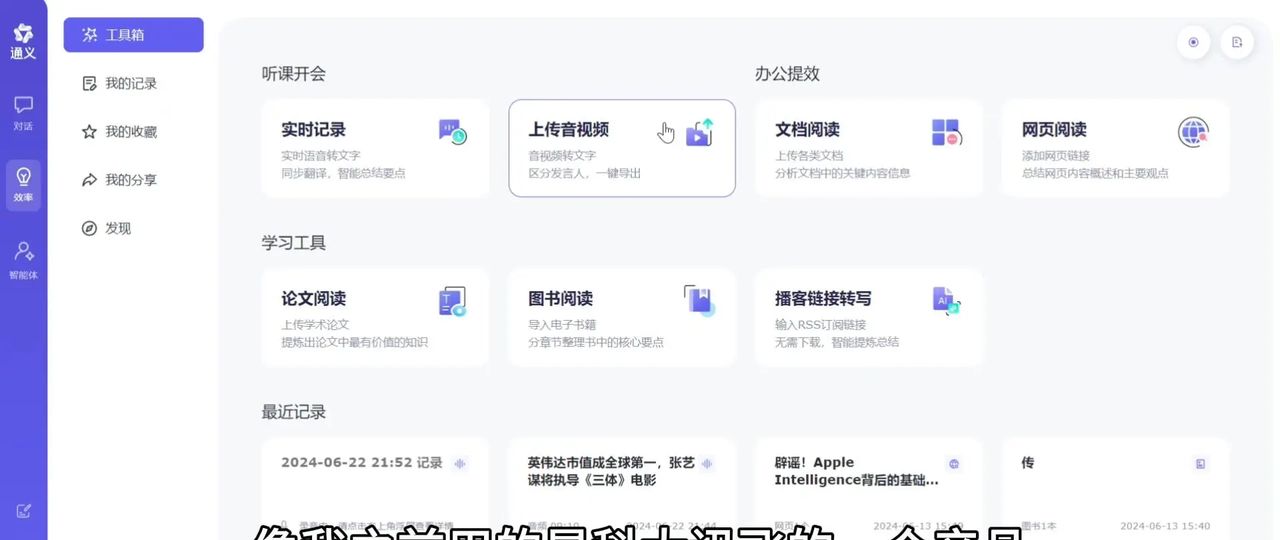Click the 上传音视频 upload video icon

coord(700,132)
